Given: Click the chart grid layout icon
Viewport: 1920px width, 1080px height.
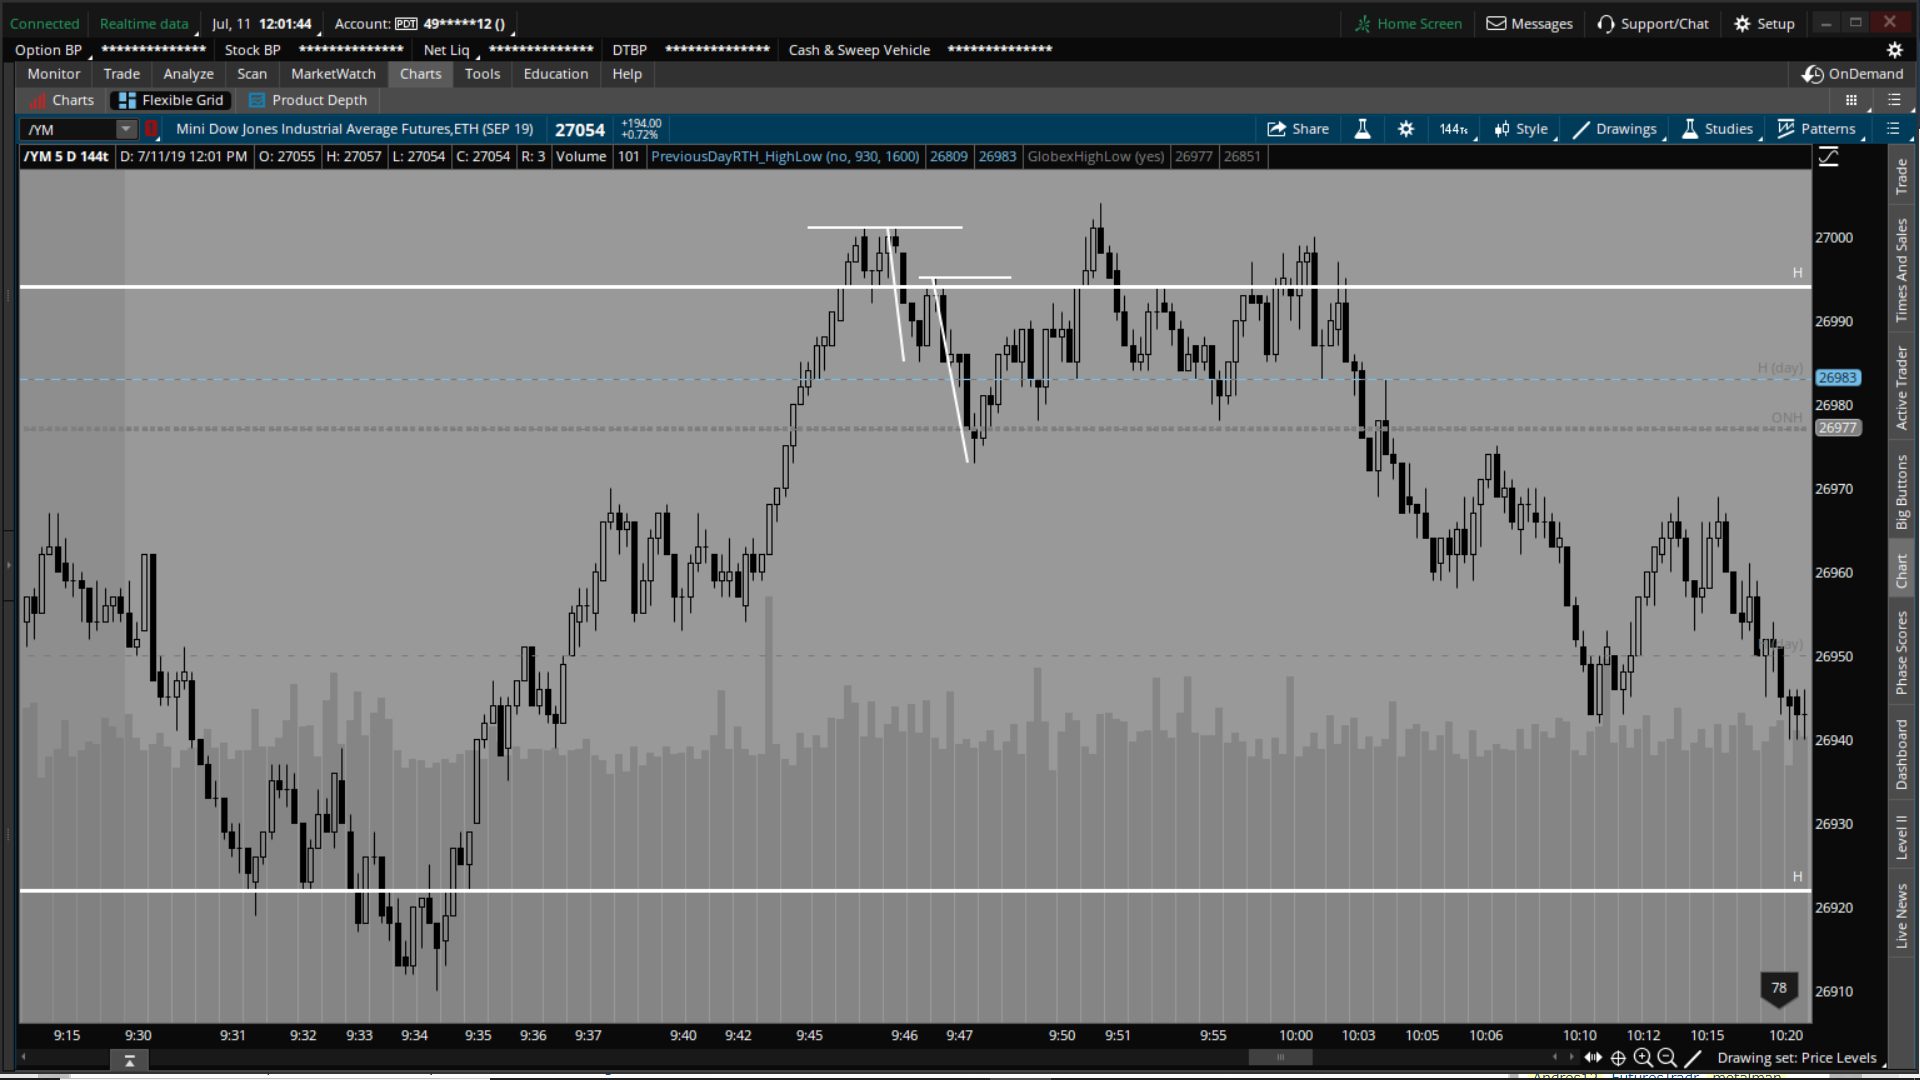Looking at the screenshot, I should click(x=1851, y=100).
